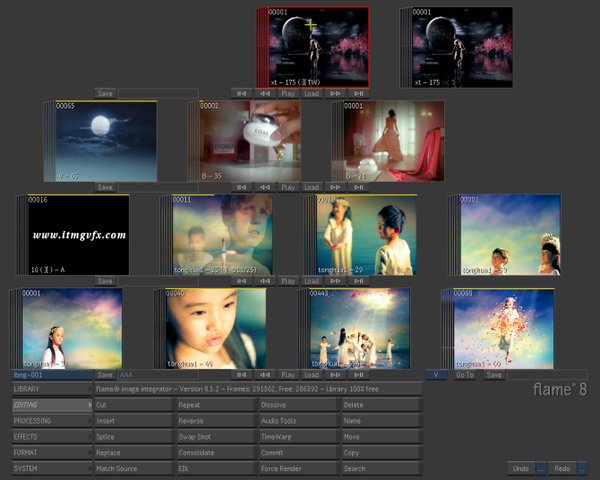Step forward one frame below xt – 175 clip

[x=336, y=93]
